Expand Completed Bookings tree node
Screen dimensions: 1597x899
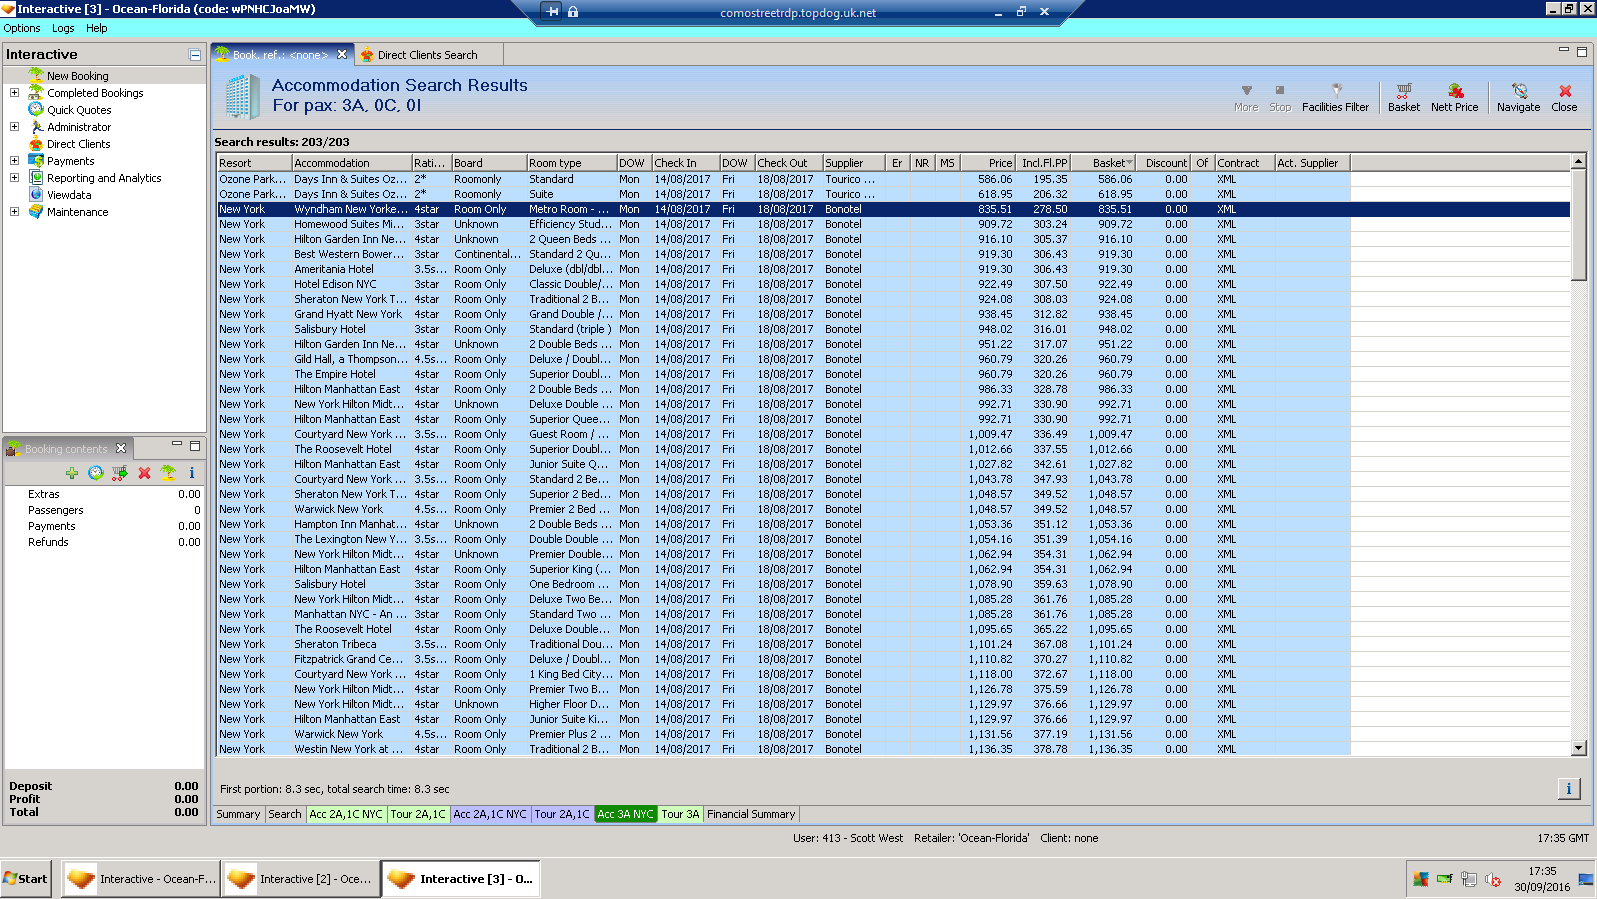14,93
